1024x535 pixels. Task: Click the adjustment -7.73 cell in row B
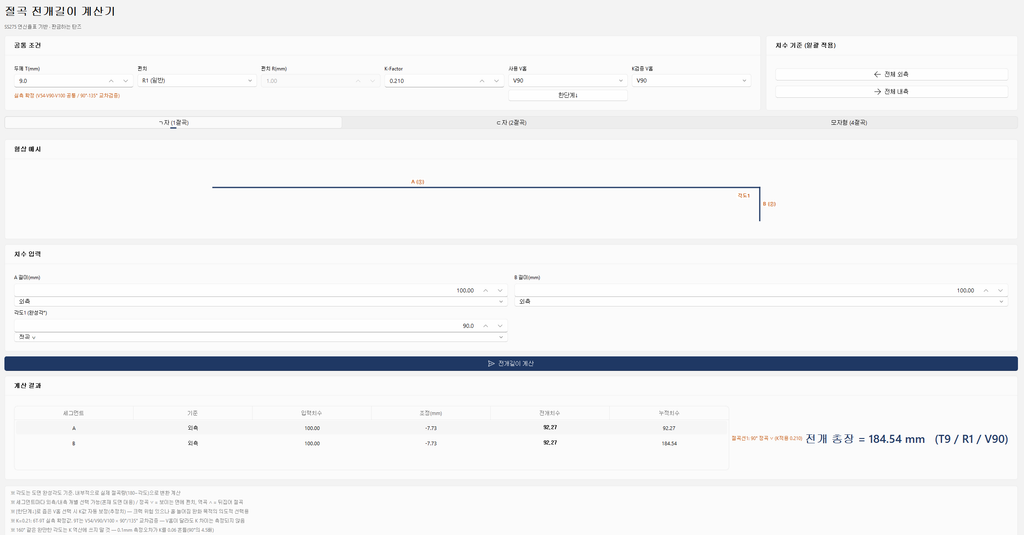pos(431,444)
